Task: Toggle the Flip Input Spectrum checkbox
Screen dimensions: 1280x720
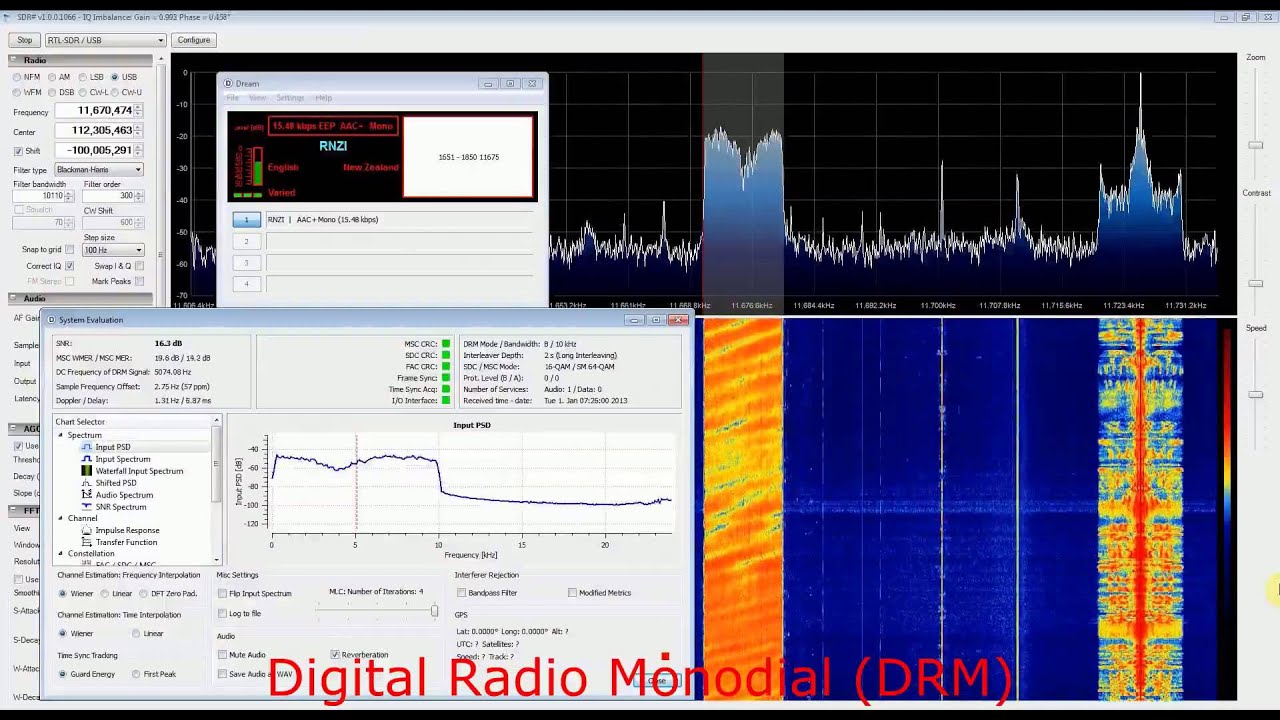Action: tap(223, 594)
